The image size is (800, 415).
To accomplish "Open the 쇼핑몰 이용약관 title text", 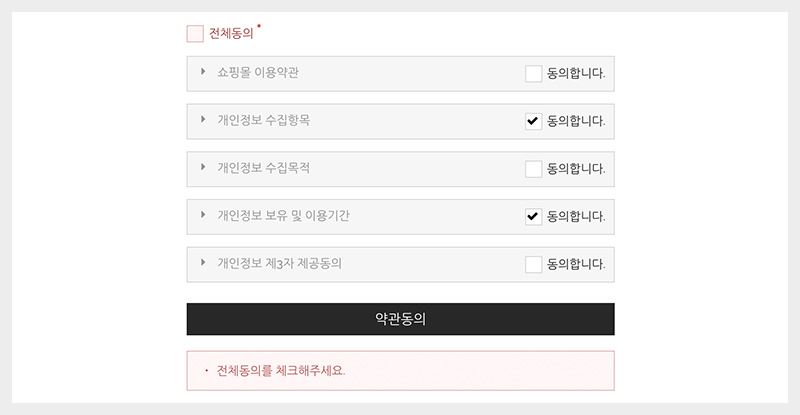I will [x=258, y=73].
